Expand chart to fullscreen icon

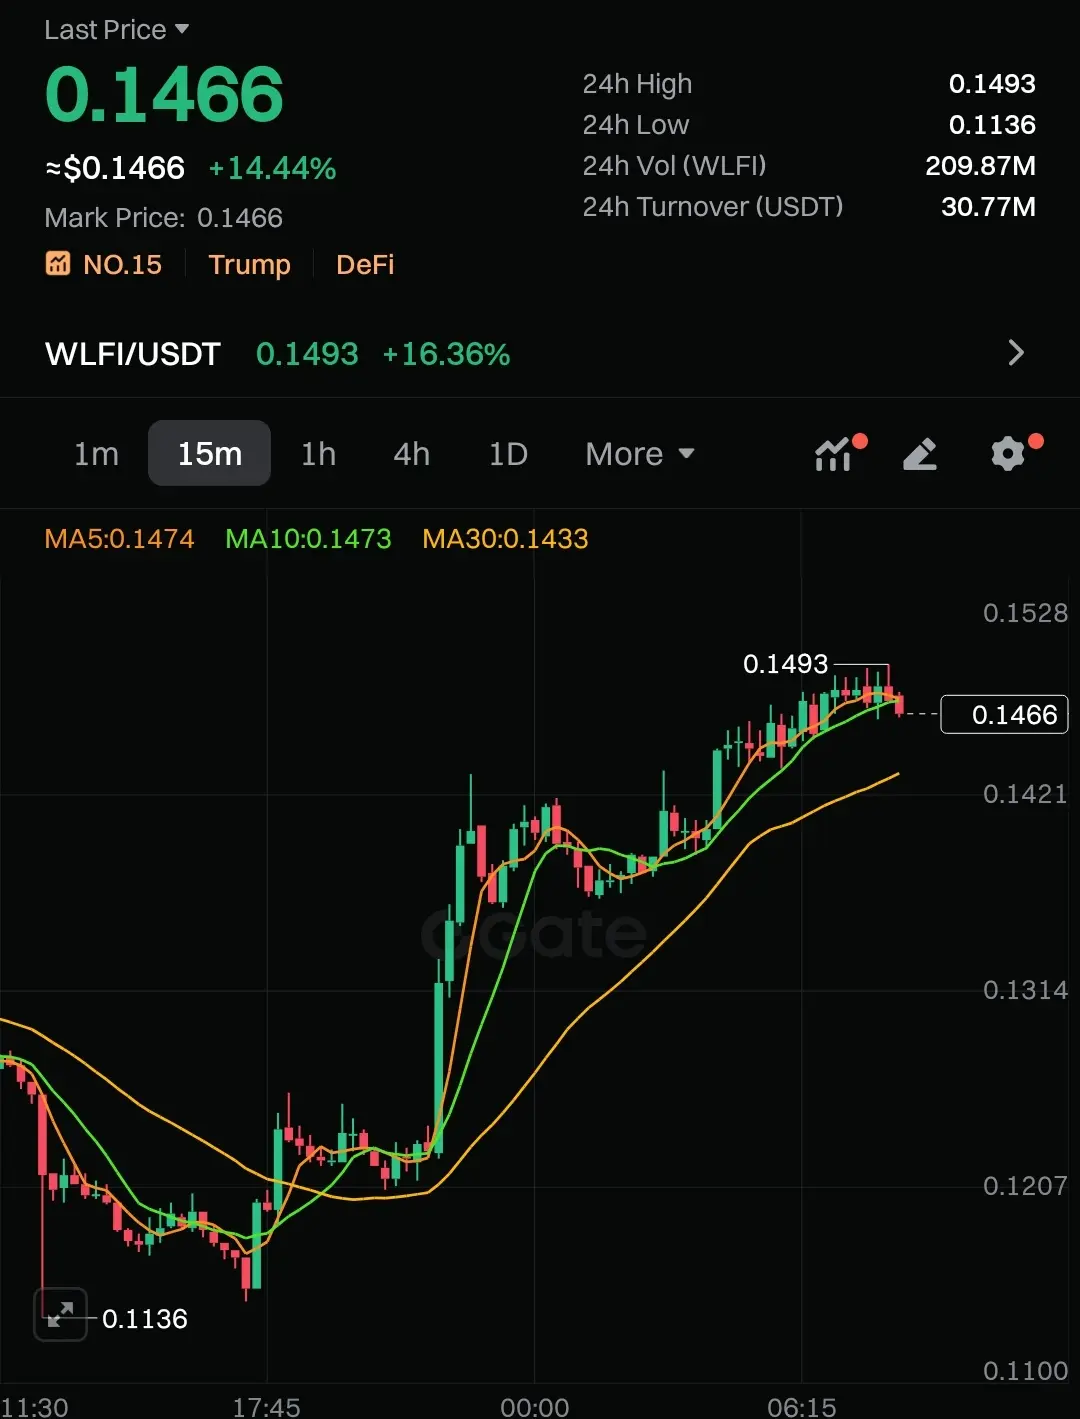click(60, 1314)
